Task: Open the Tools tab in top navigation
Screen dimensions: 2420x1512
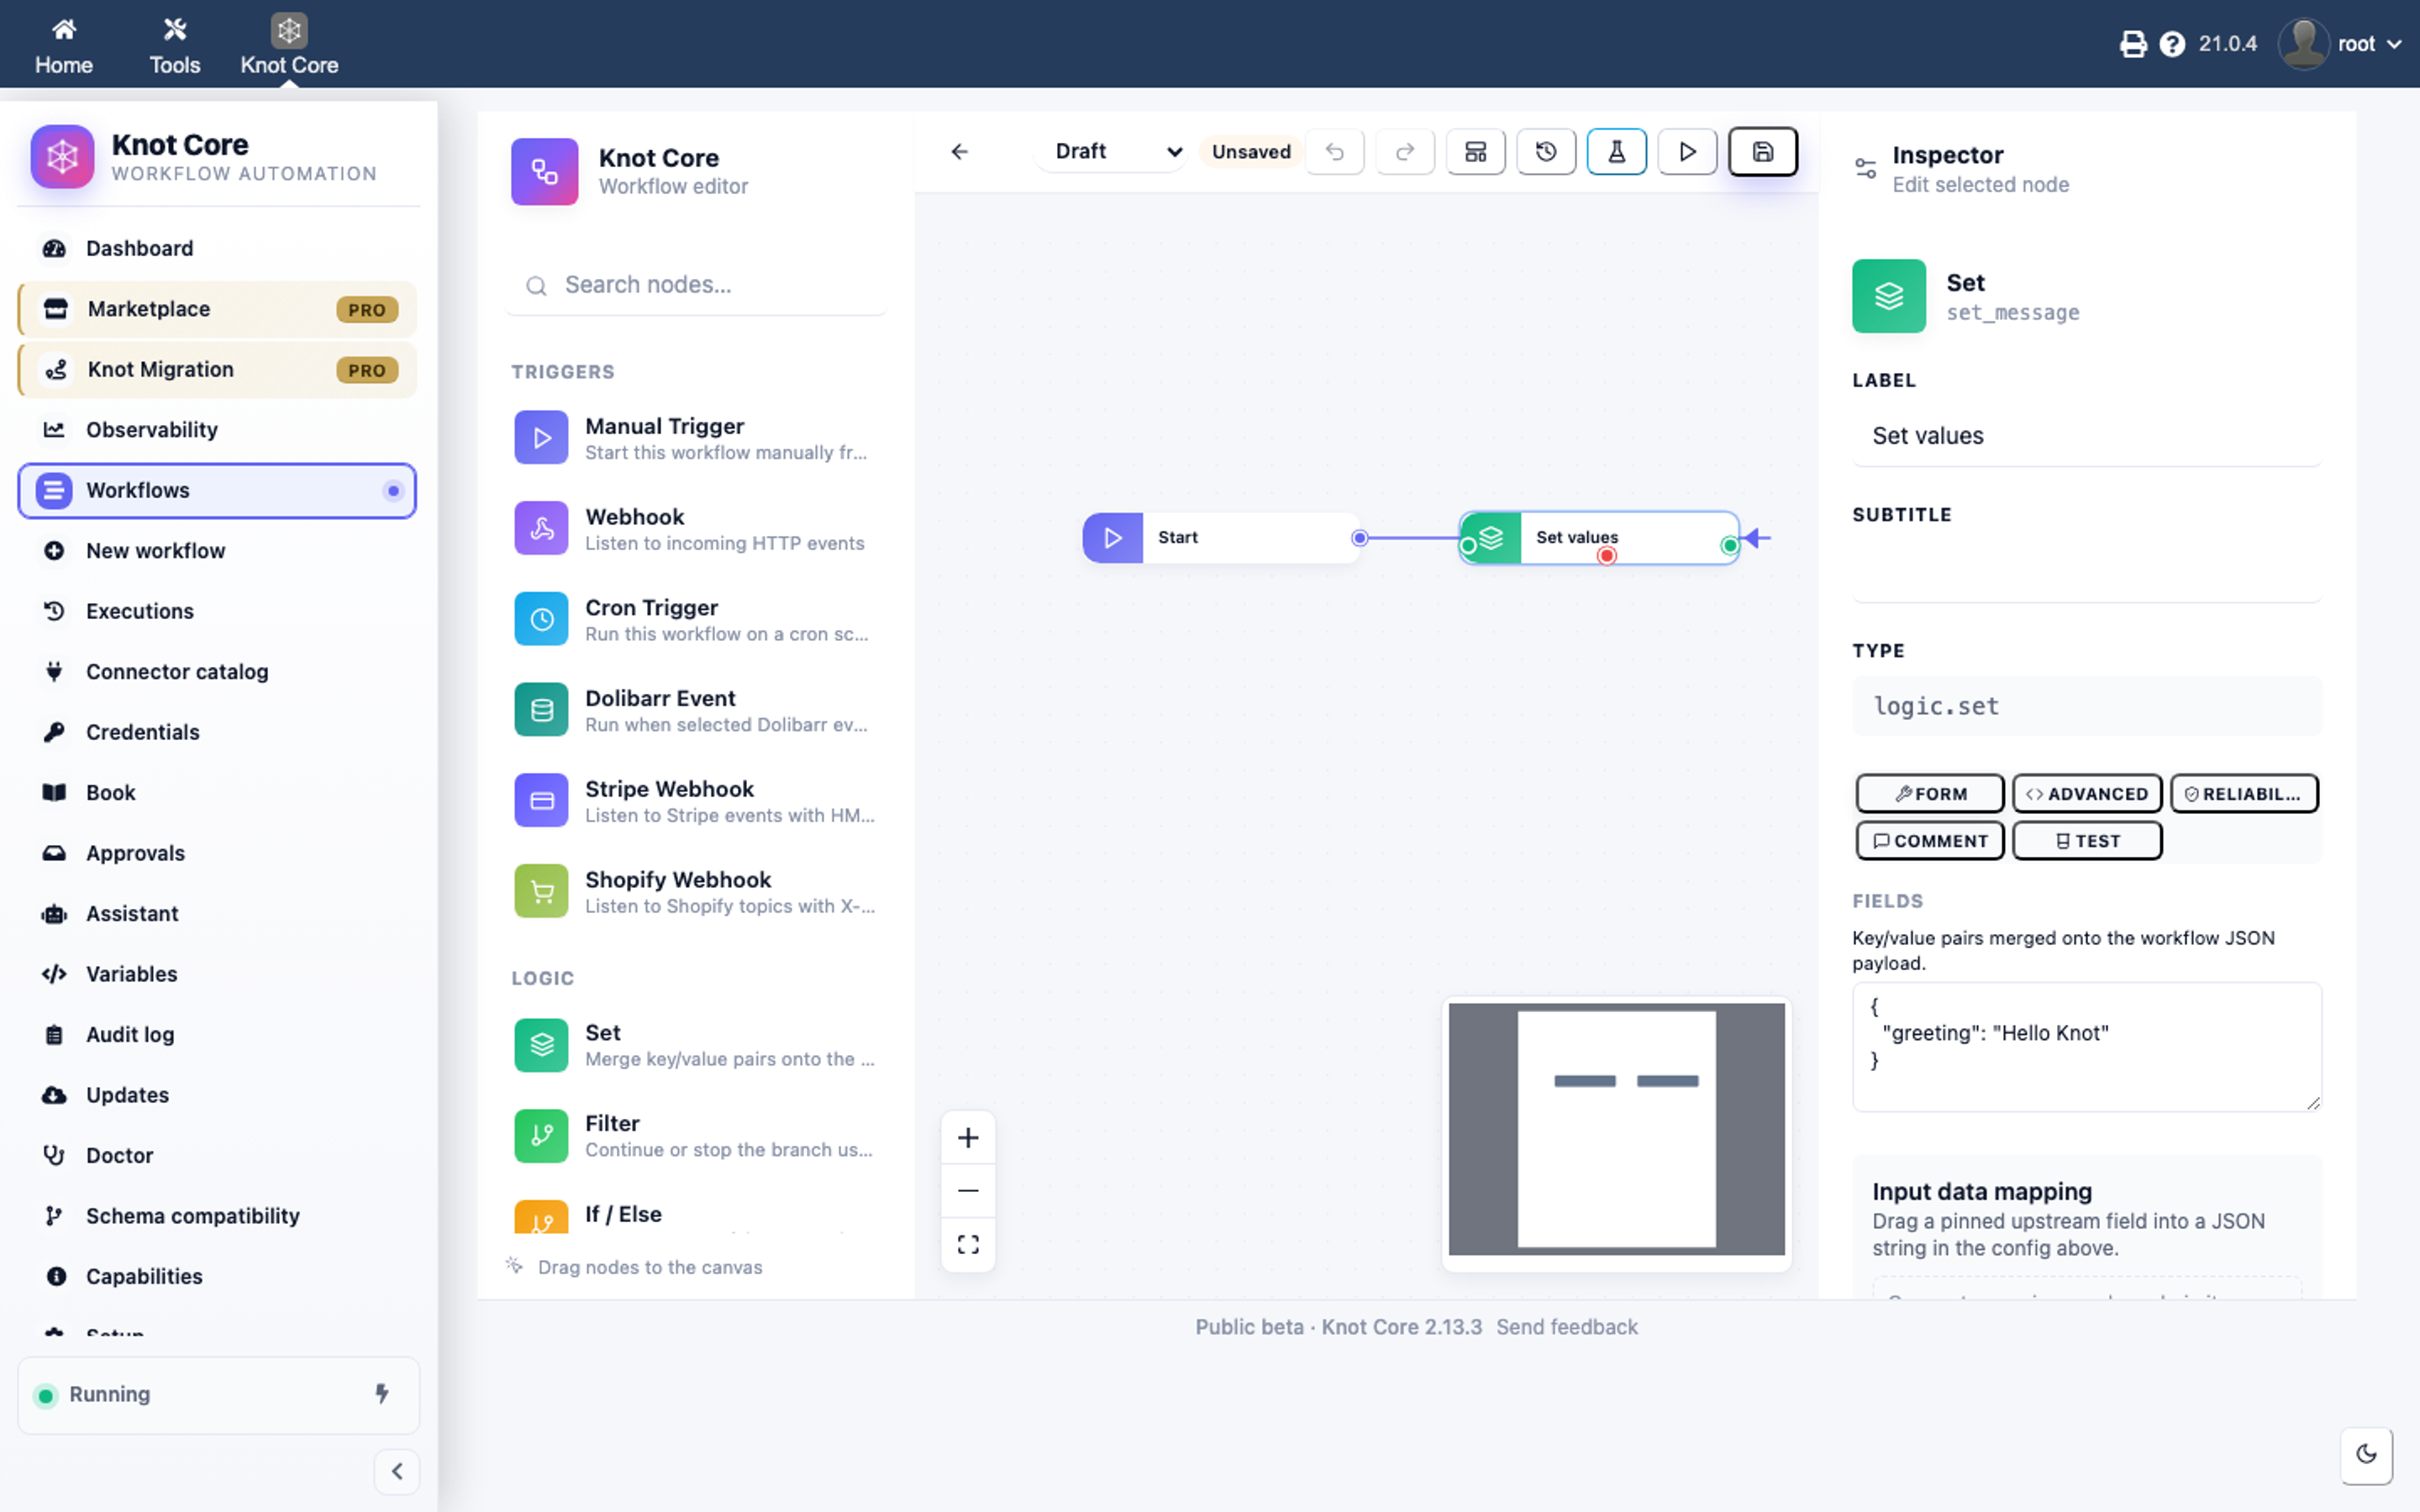Action: [x=175, y=46]
